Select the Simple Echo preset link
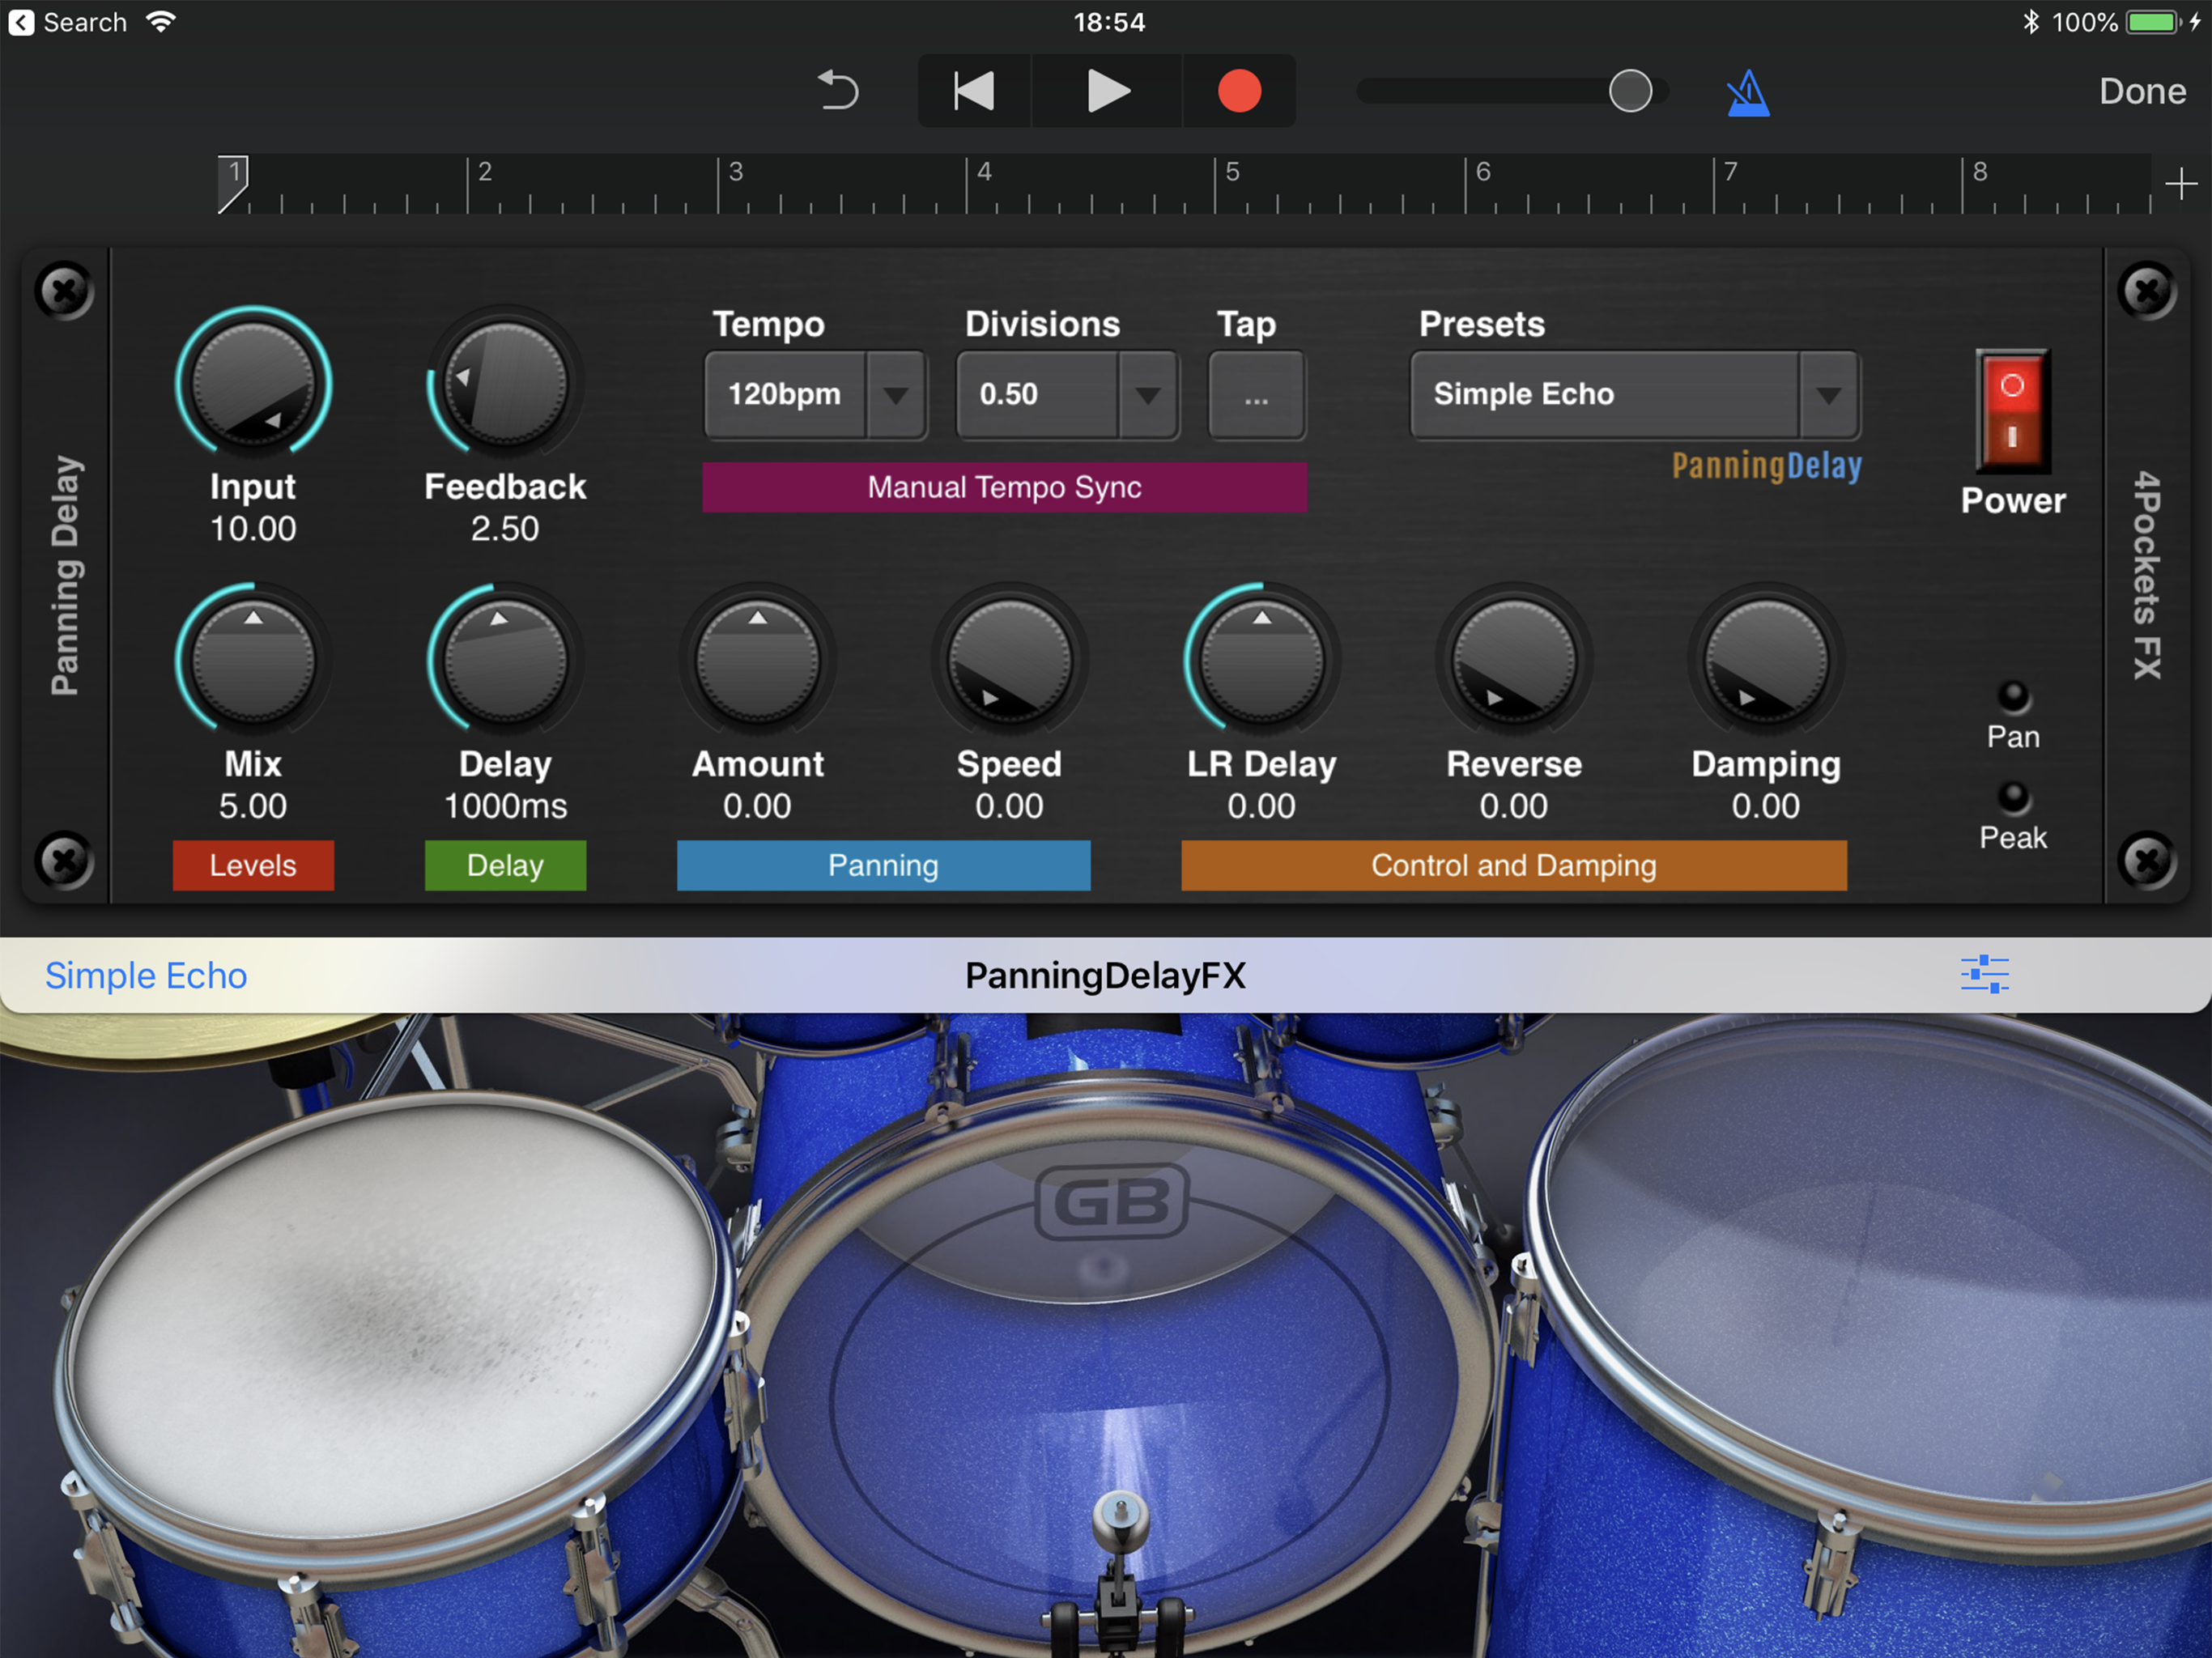The width and height of the screenshot is (2212, 1658). 146,975
